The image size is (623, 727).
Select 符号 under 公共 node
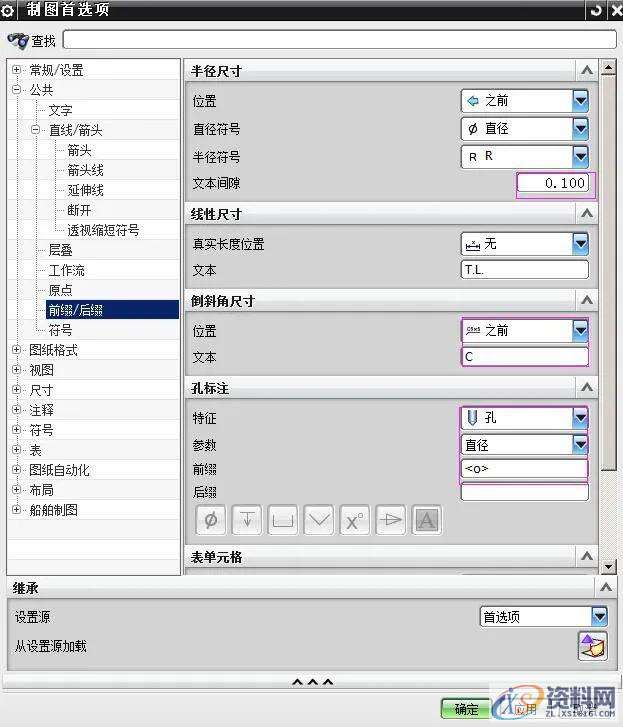tap(60, 330)
